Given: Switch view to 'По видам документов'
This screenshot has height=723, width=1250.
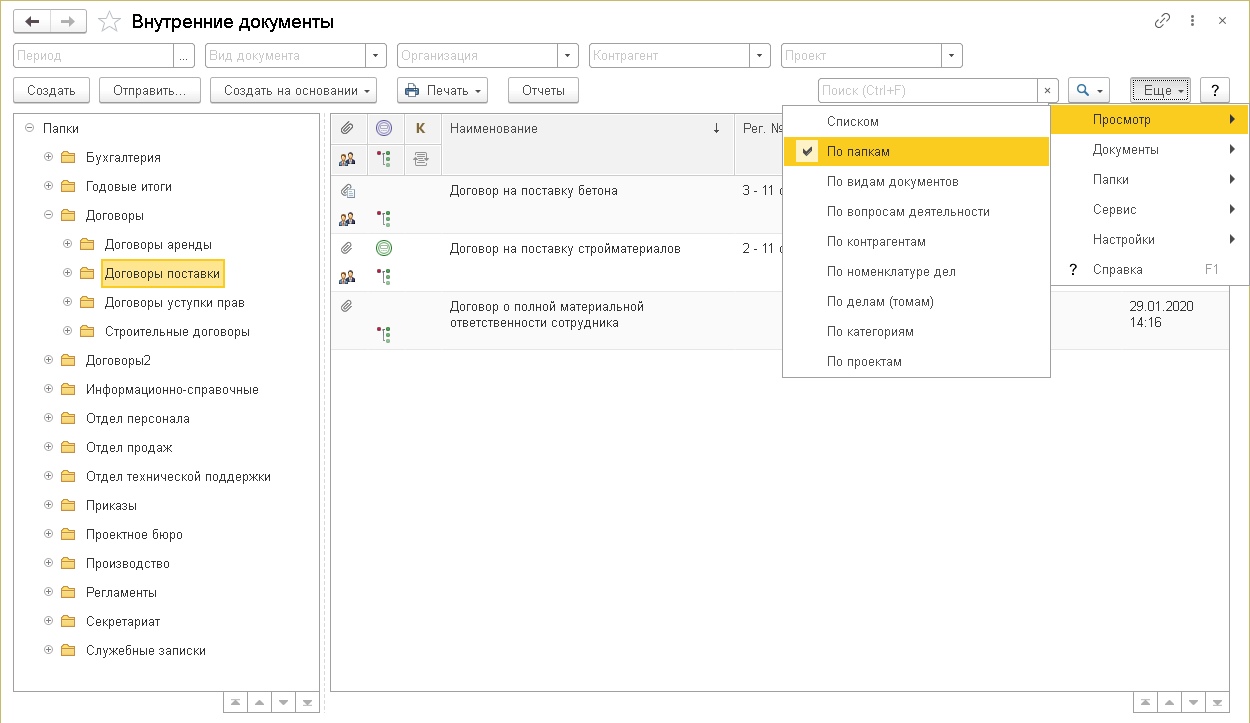Looking at the screenshot, I should coord(892,182).
